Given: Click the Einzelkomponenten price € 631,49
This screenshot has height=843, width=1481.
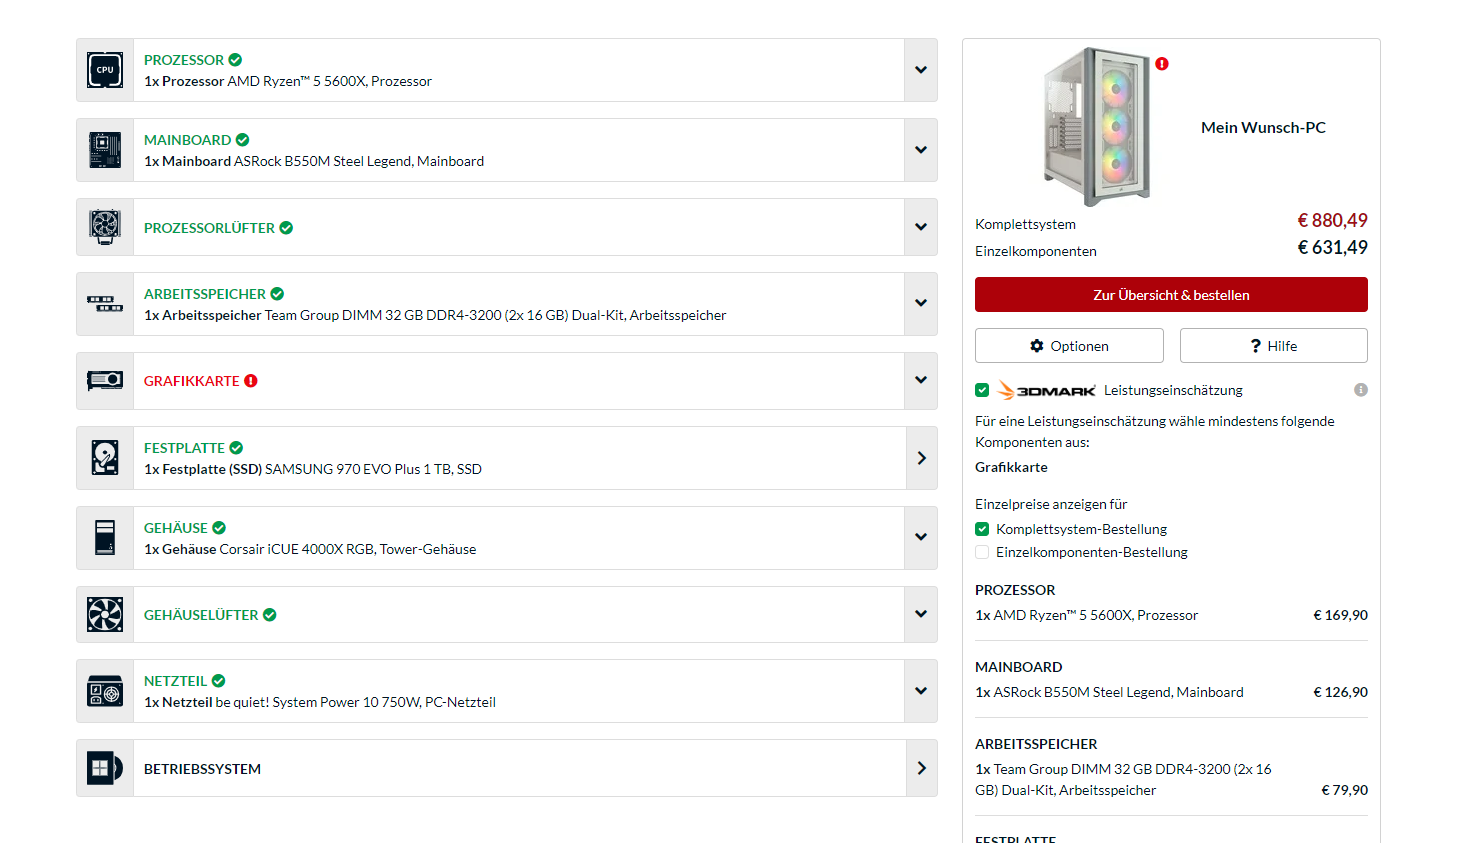Looking at the screenshot, I should coord(1332,247).
